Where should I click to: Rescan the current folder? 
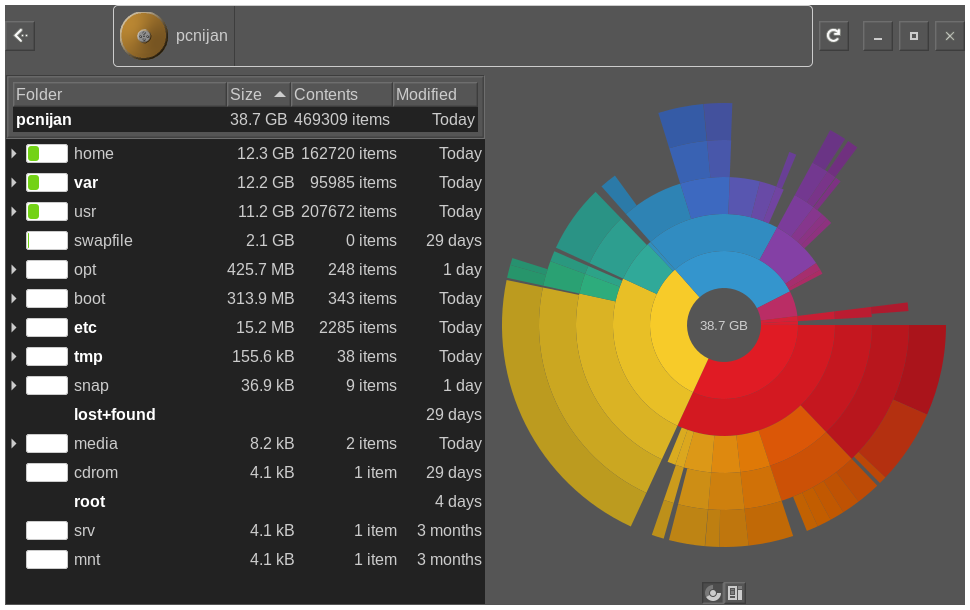(833, 36)
